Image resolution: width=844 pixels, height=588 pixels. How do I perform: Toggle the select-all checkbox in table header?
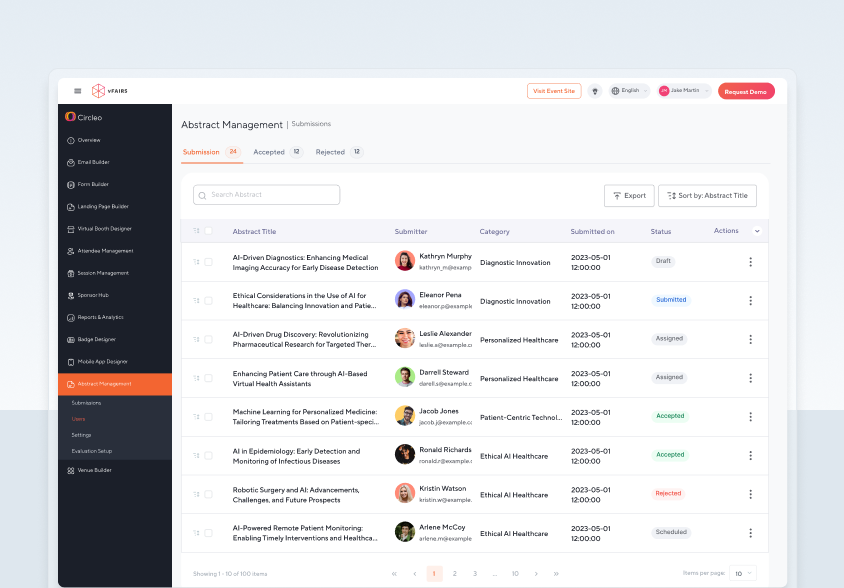tap(208, 231)
